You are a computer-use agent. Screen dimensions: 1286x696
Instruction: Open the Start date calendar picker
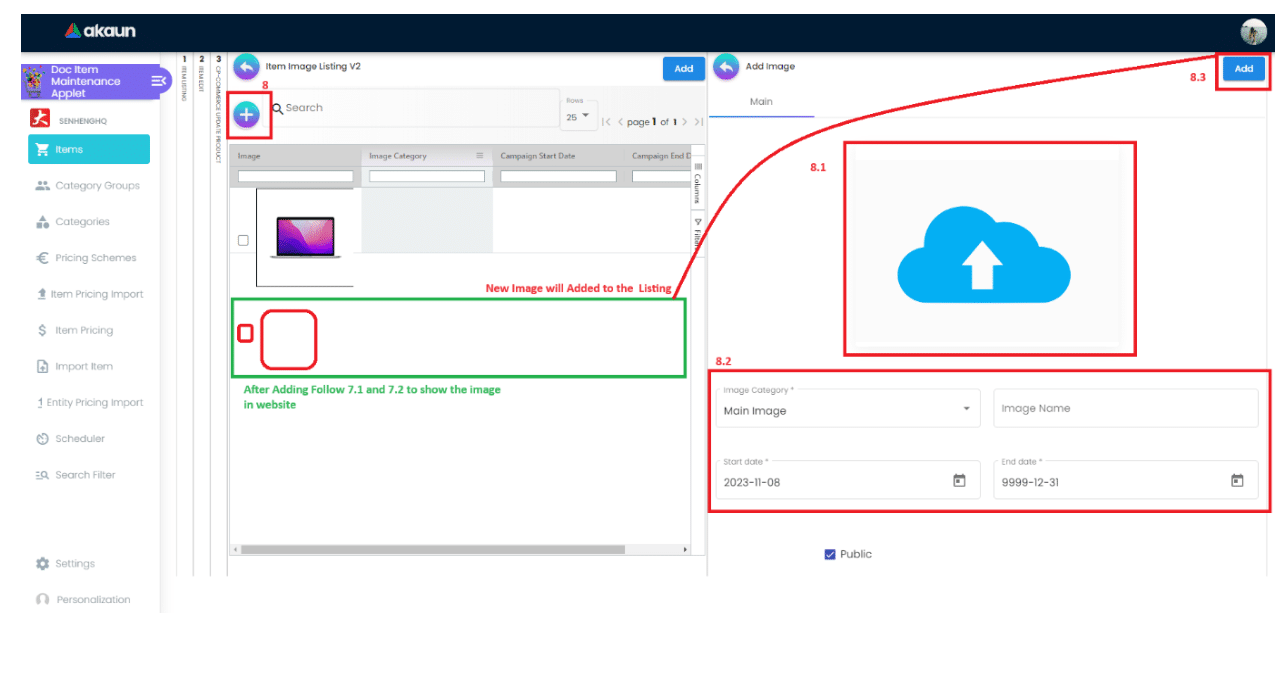(959, 481)
